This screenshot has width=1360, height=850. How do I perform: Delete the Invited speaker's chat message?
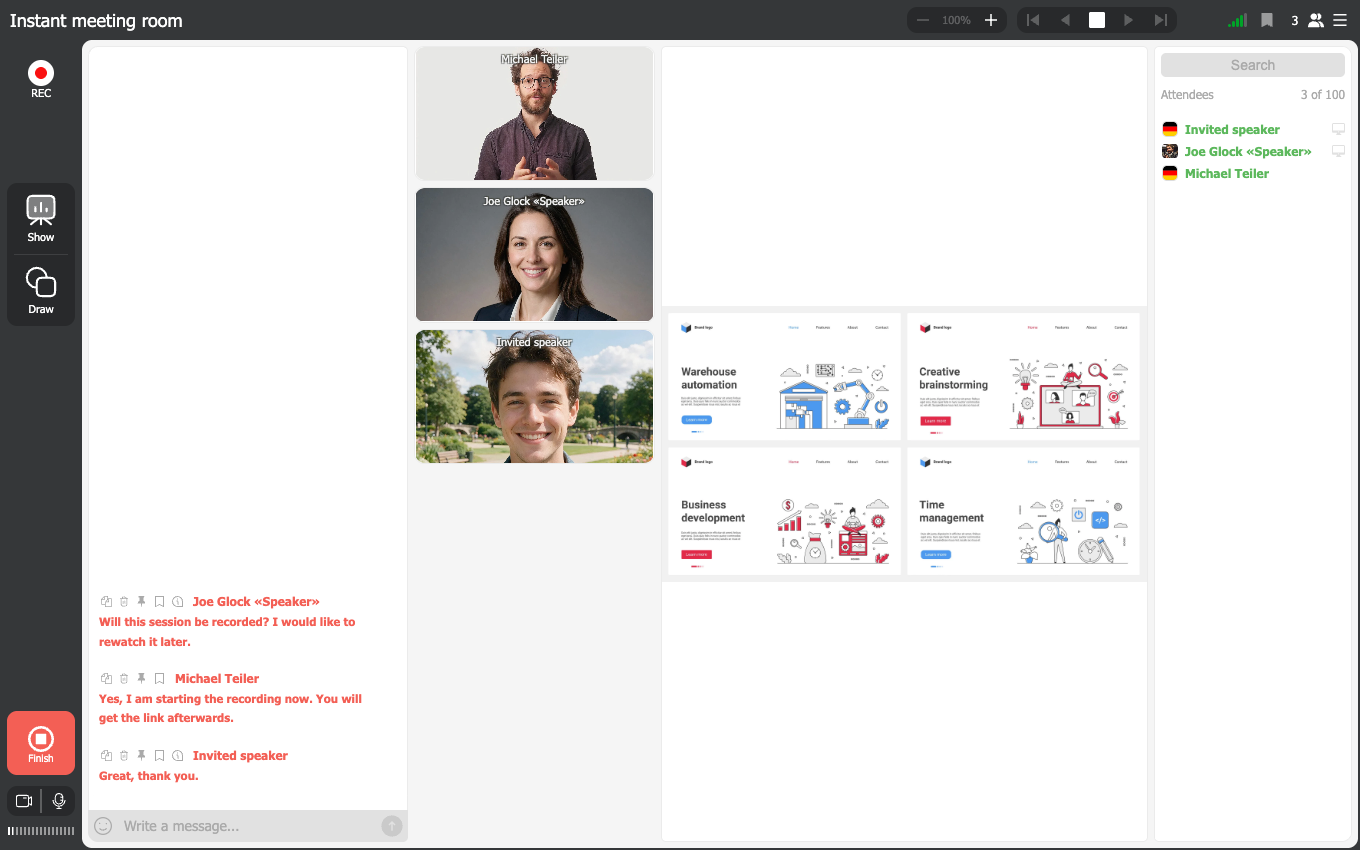point(124,755)
